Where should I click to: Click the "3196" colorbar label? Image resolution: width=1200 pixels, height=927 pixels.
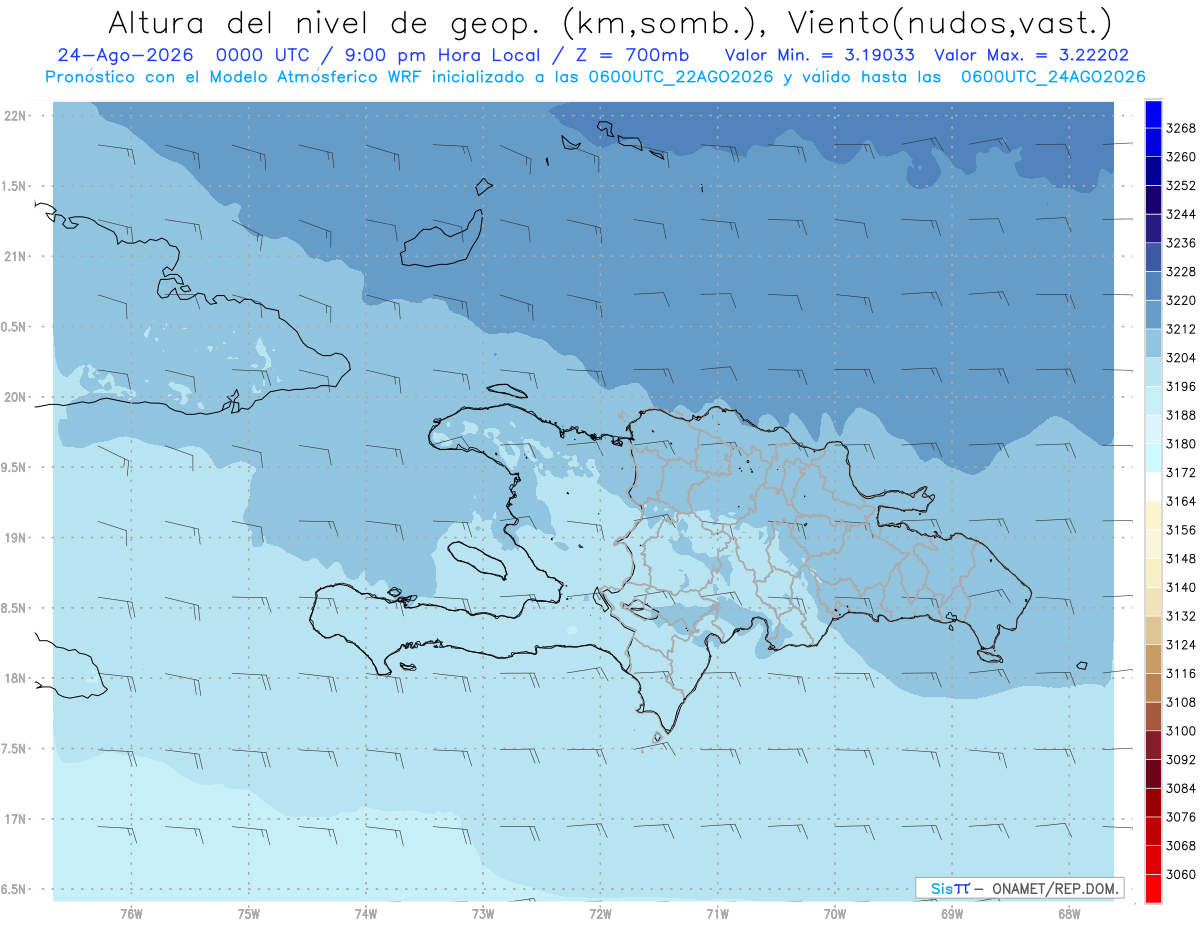tap(1181, 386)
